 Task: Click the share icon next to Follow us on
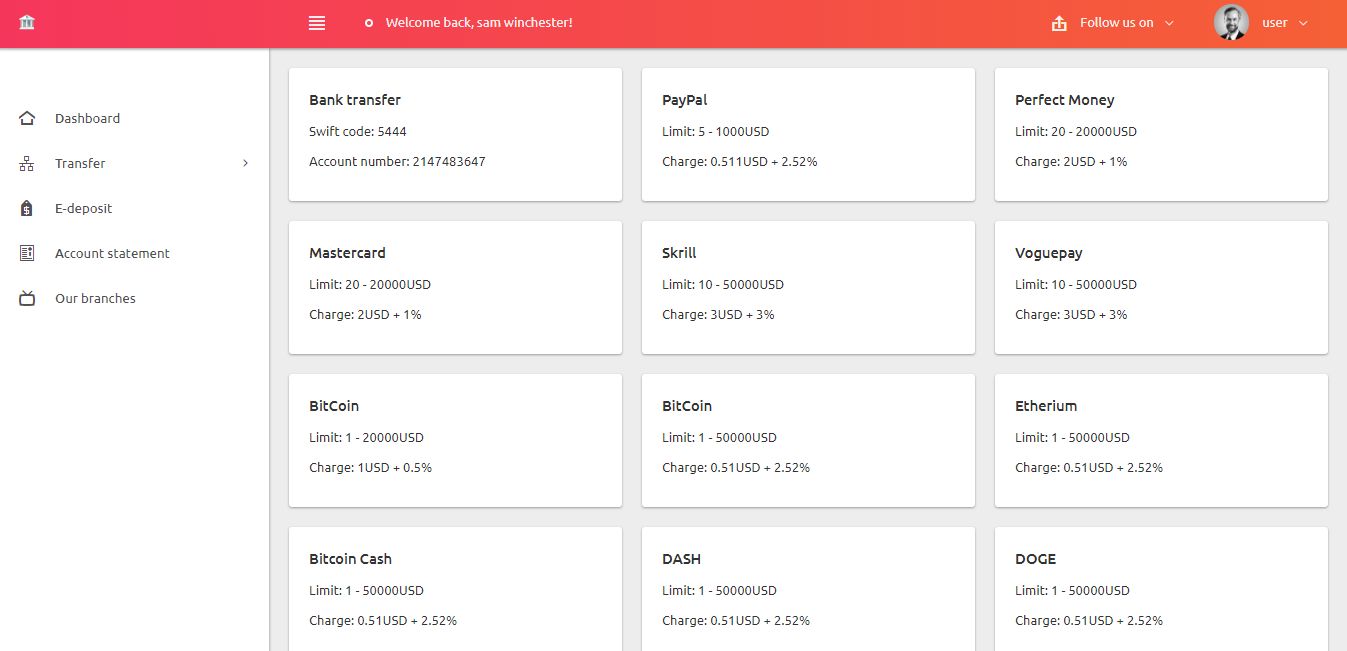click(1059, 21)
